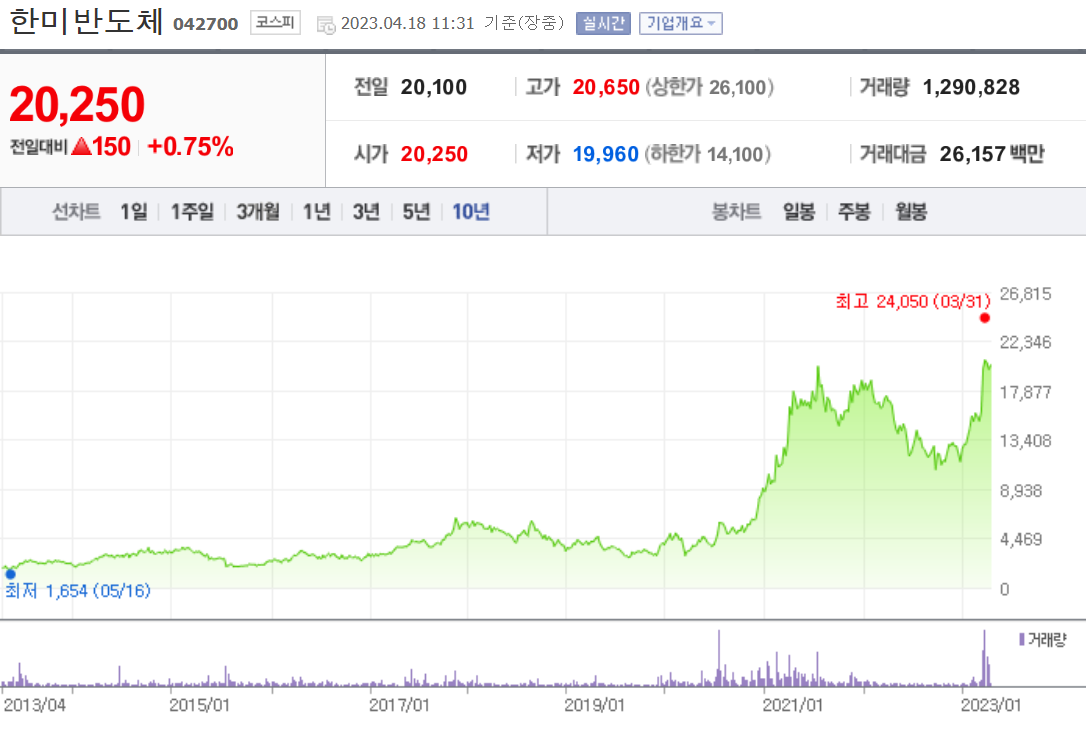Click the 봉차트 label

737,211
